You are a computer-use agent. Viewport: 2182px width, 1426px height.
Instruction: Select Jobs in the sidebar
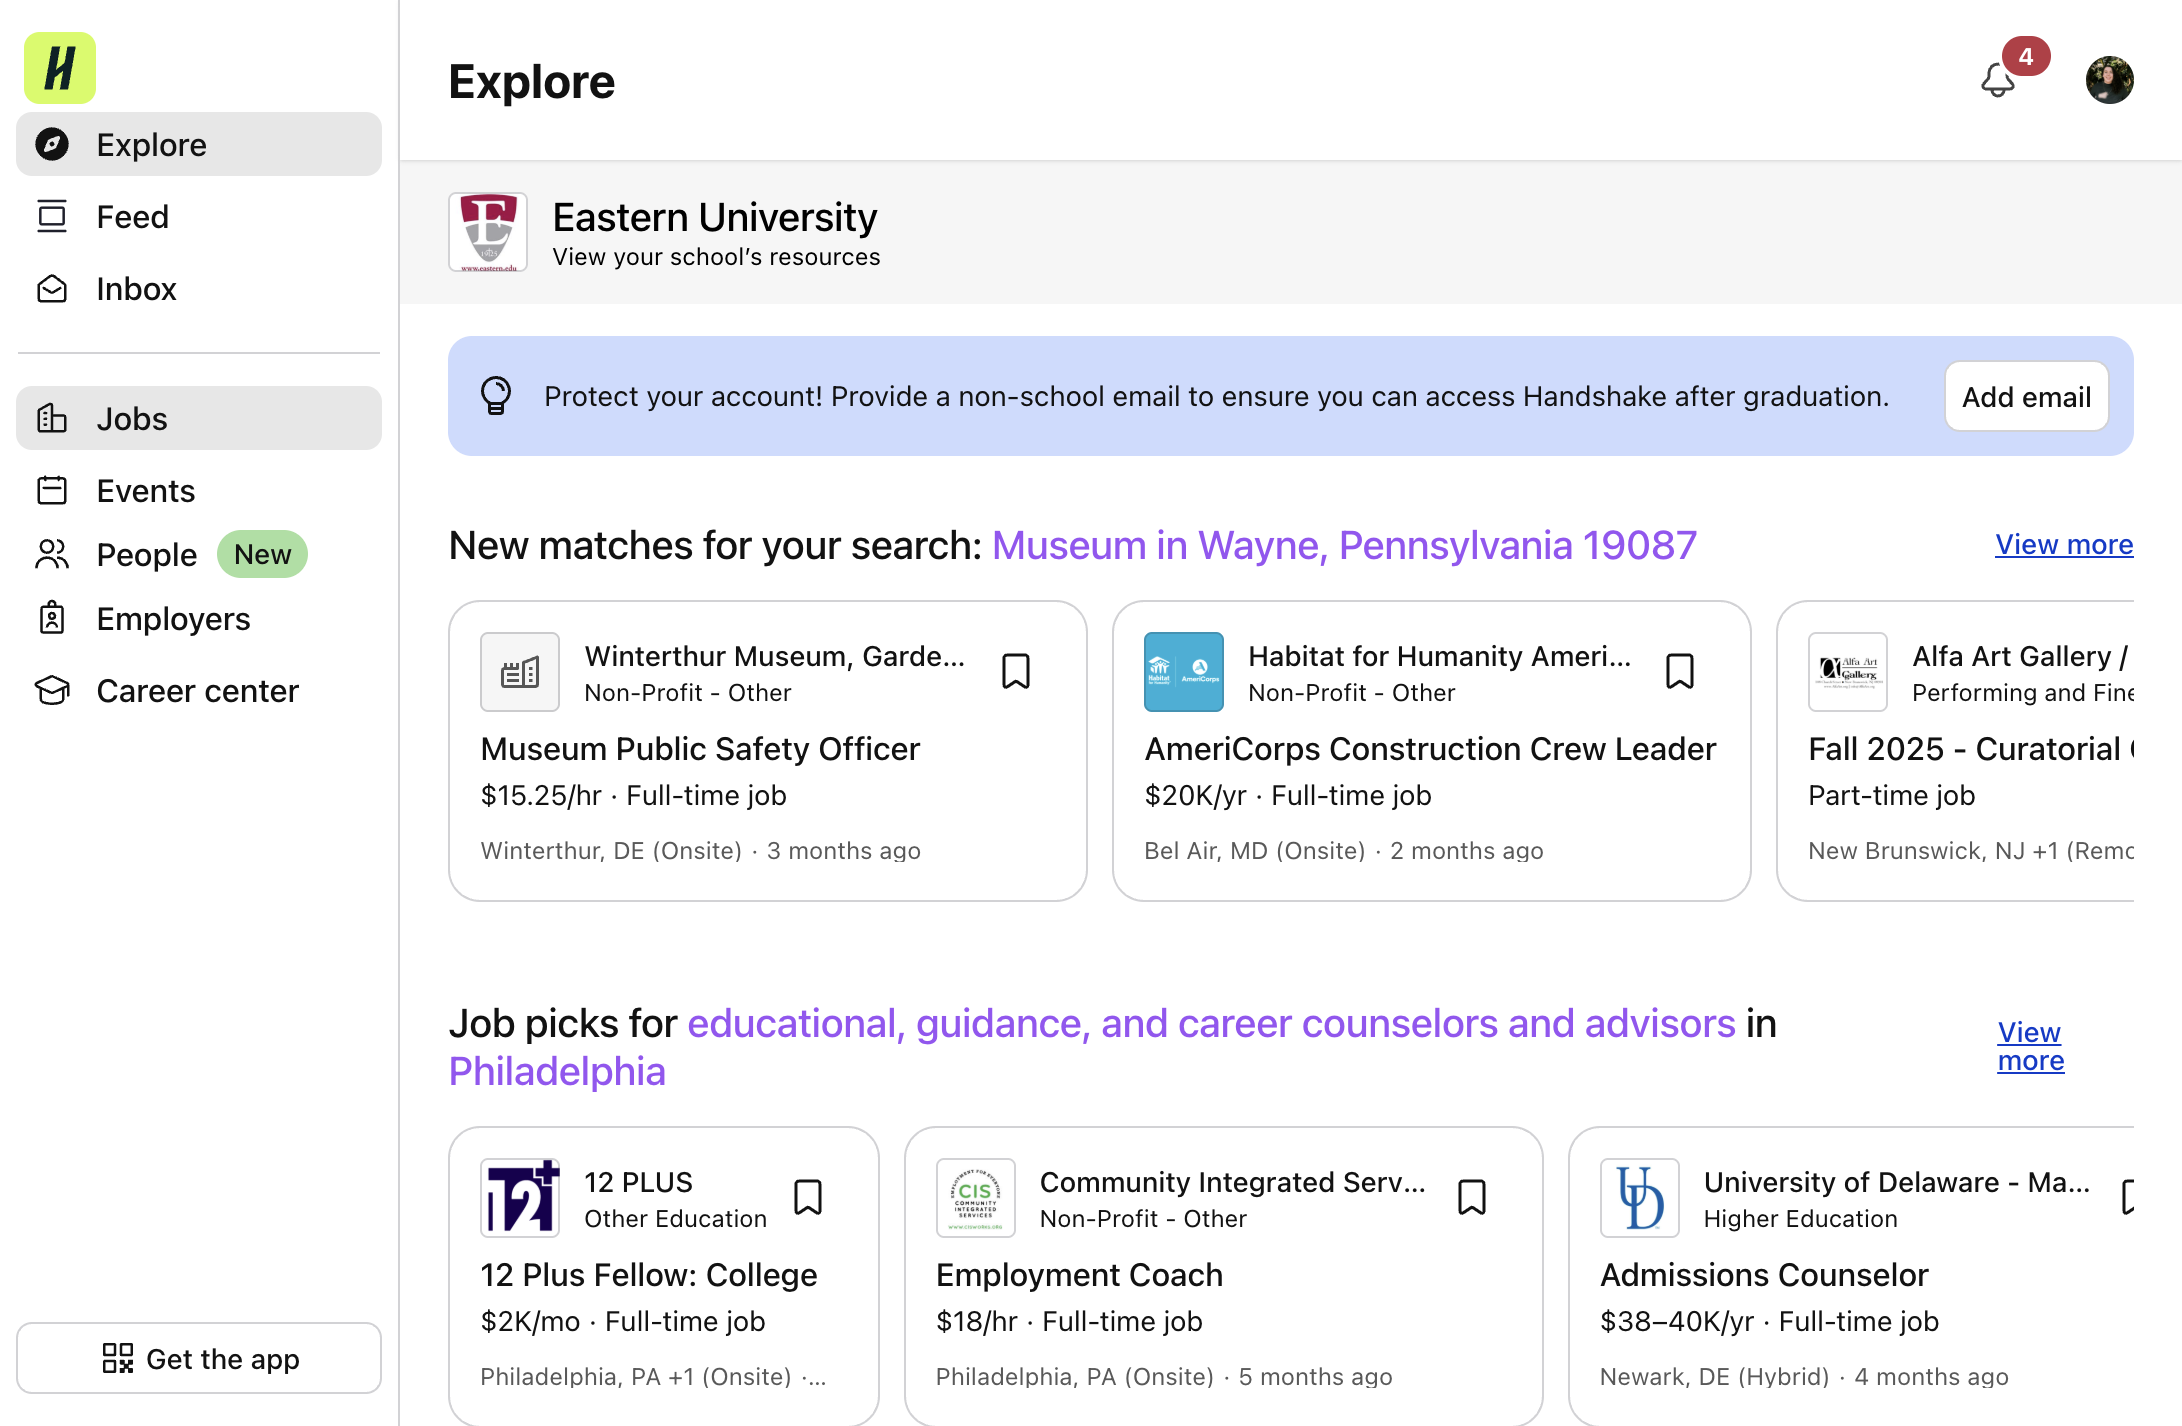tap(199, 418)
